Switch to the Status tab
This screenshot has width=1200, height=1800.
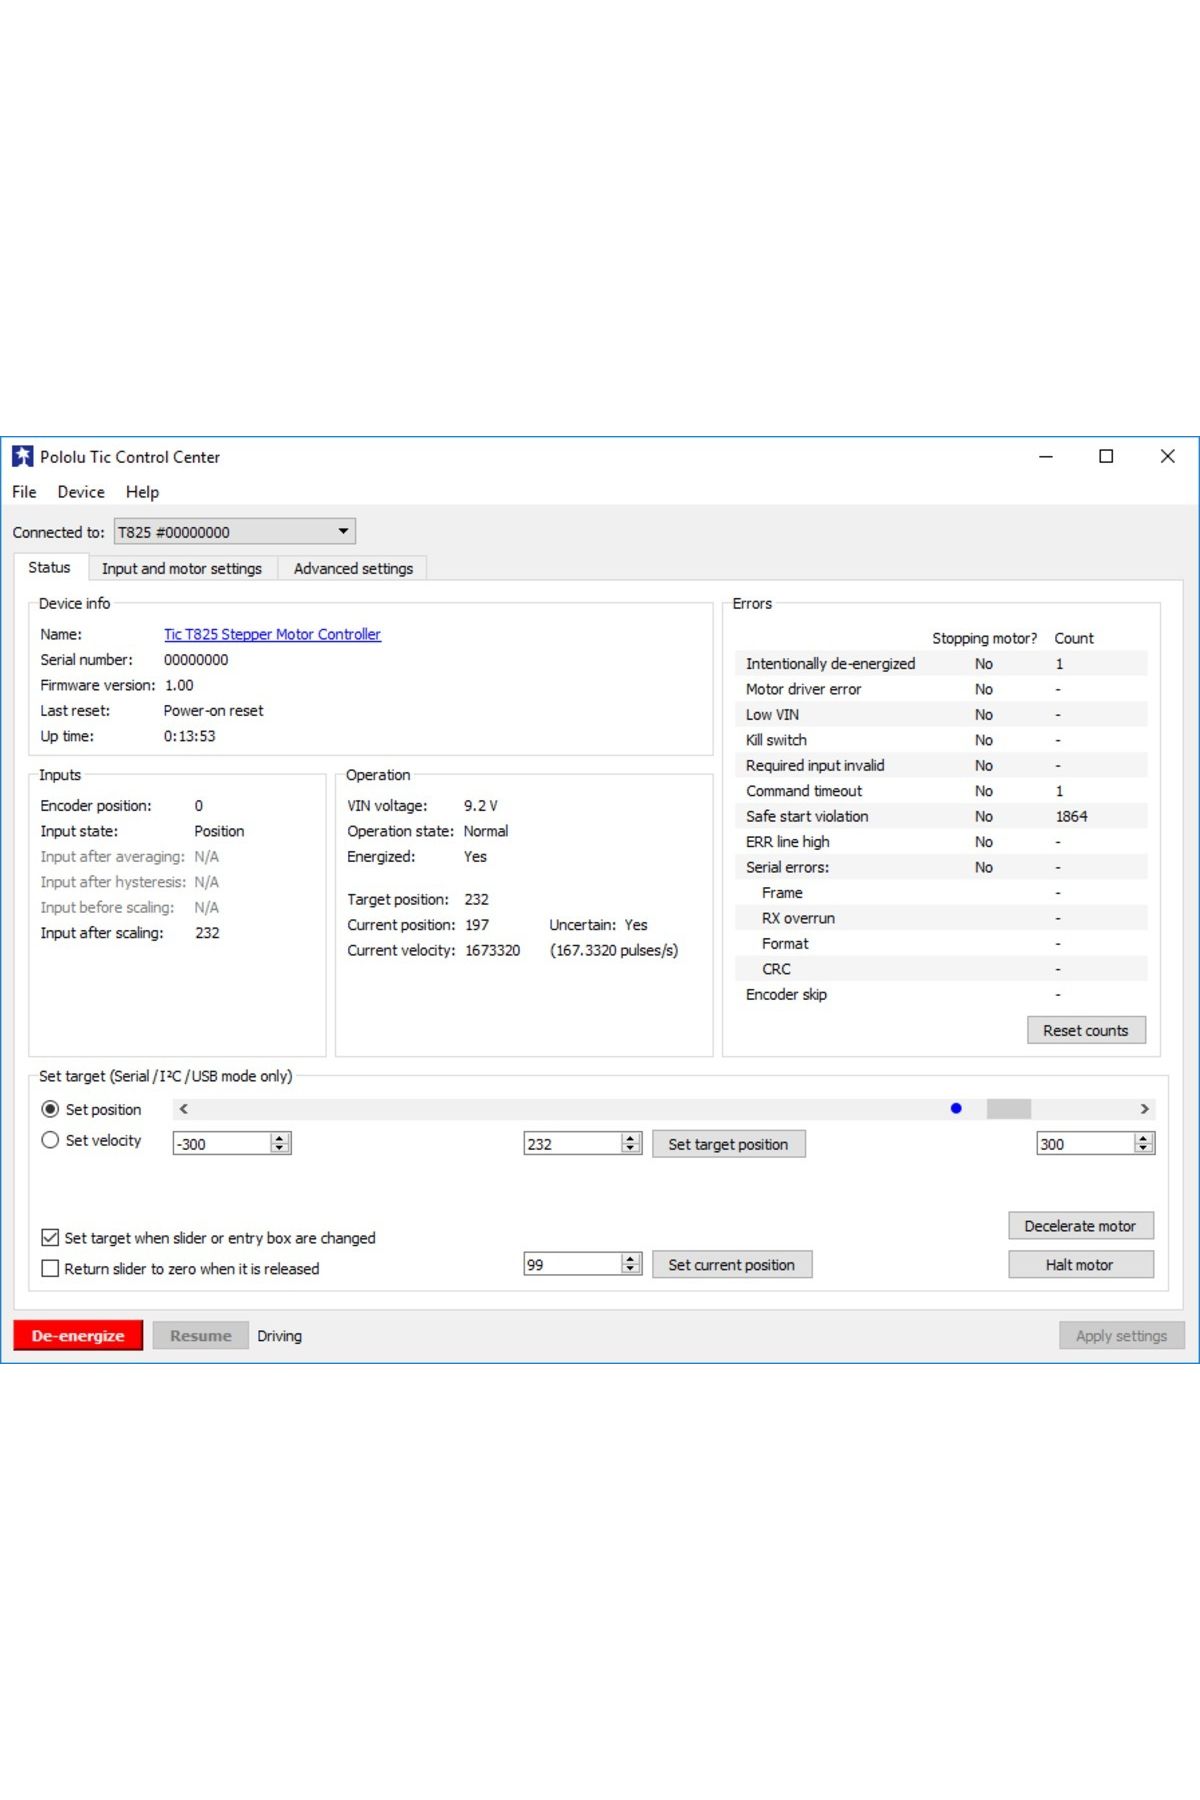click(x=49, y=567)
